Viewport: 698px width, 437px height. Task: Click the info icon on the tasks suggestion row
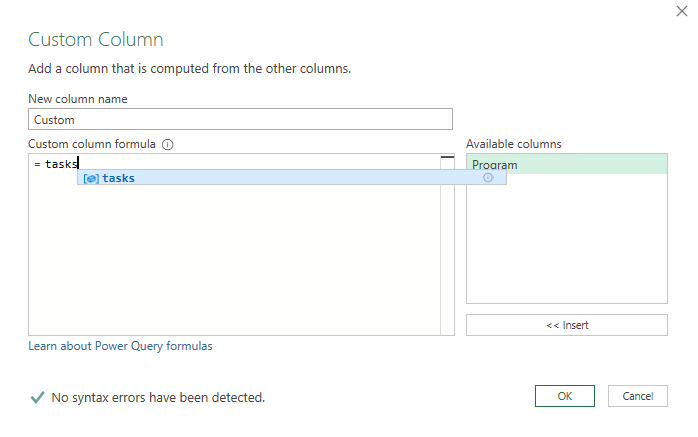pos(488,177)
